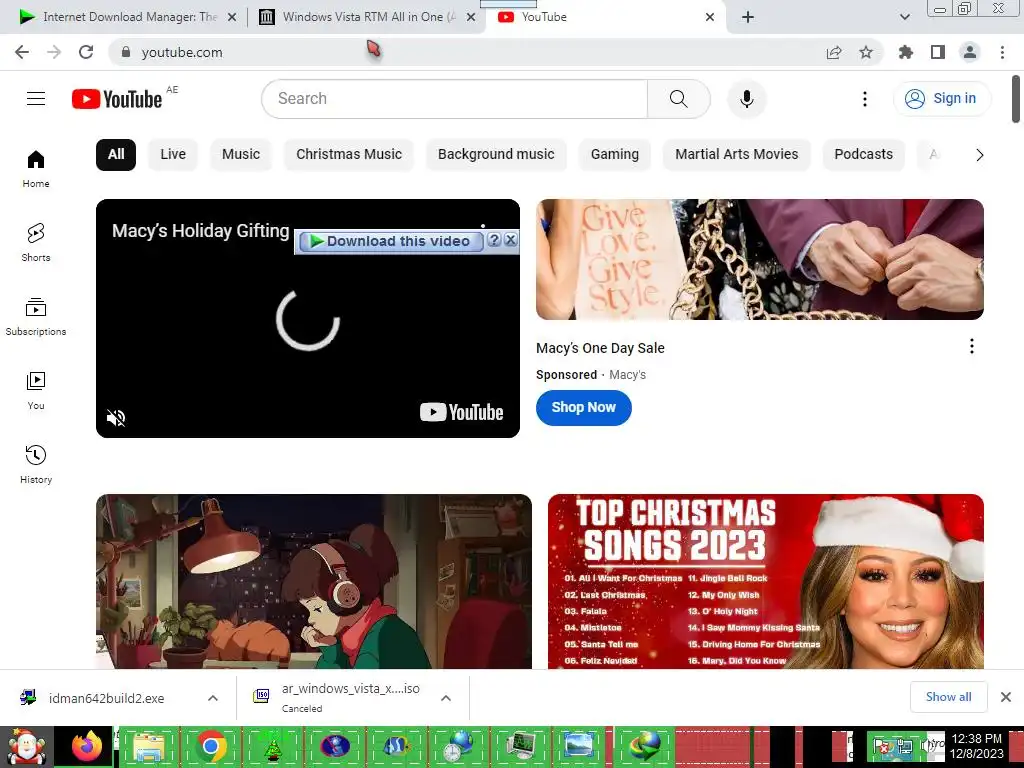The height and width of the screenshot is (768, 1024).
Task: Start voice search with microphone icon
Action: coord(746,99)
